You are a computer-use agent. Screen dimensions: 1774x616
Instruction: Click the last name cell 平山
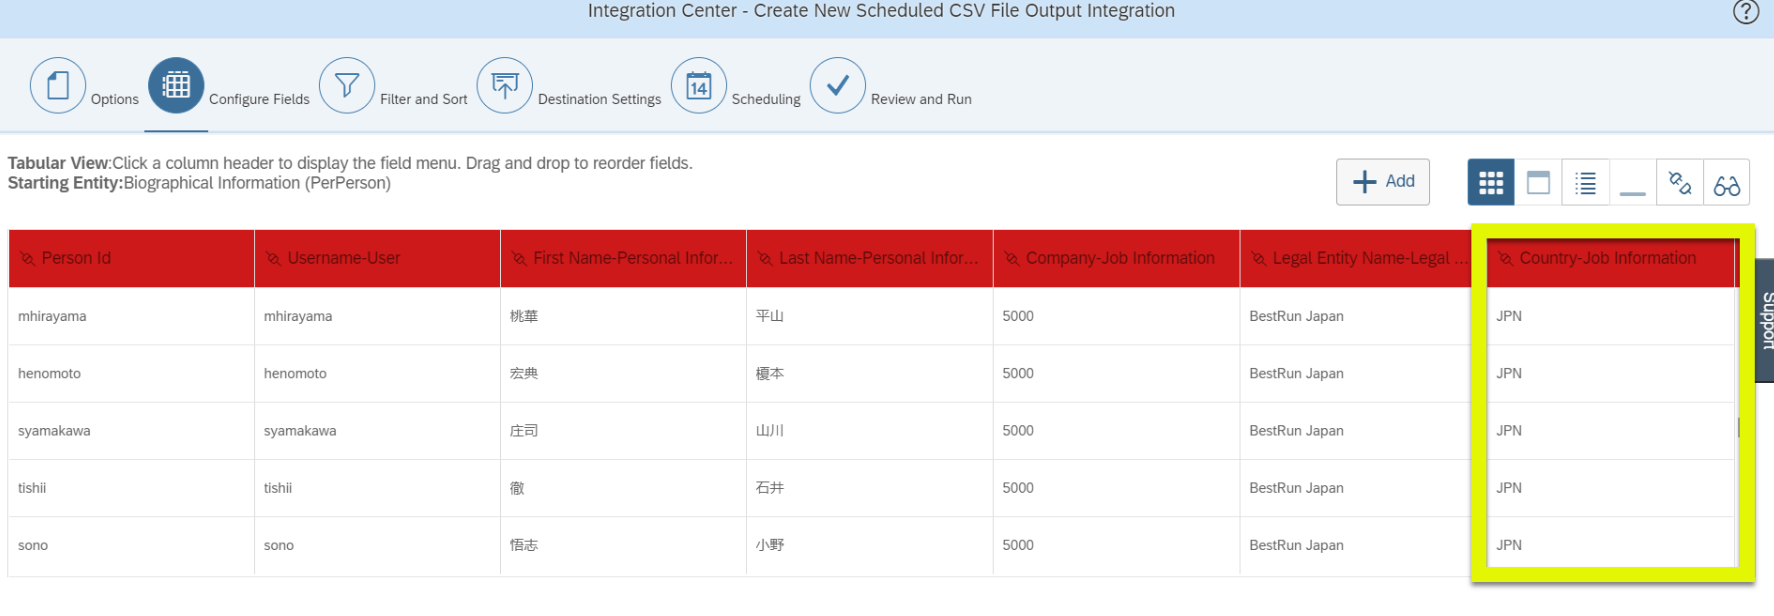point(770,316)
